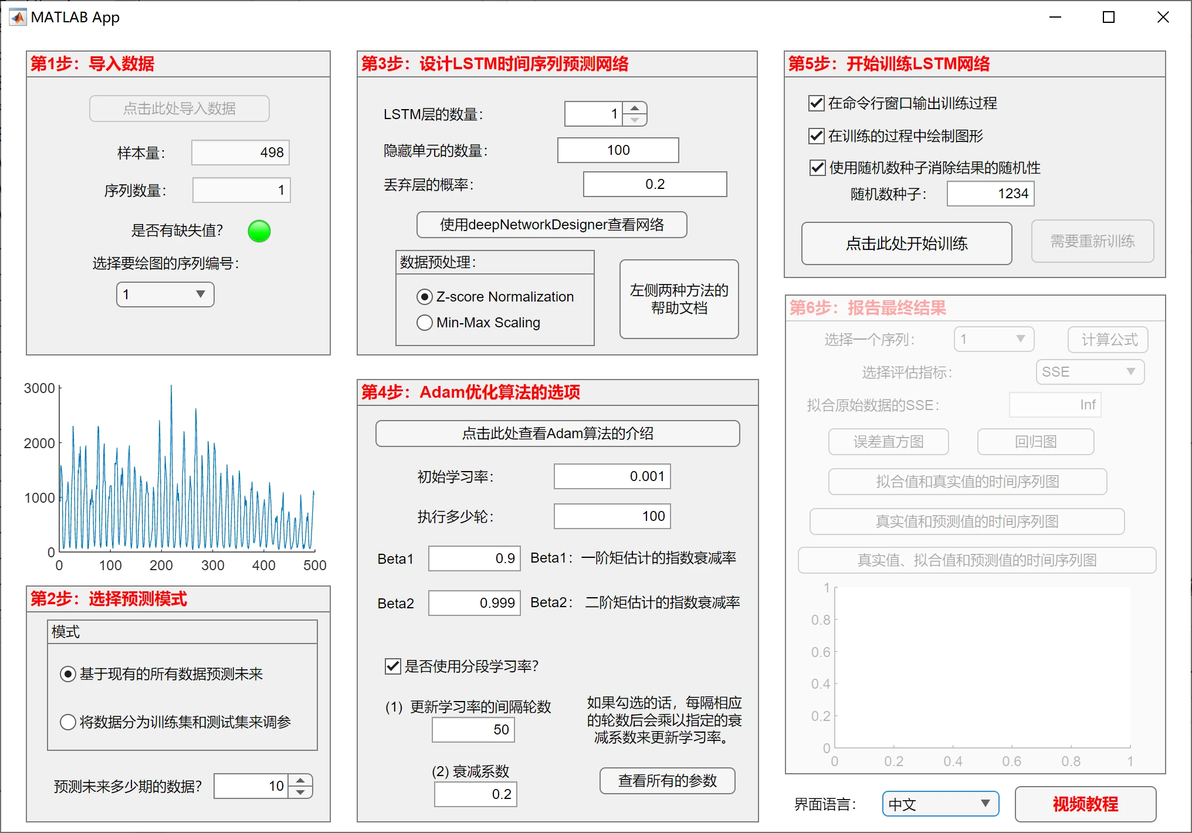Click 拟合值和真实值的时间序列图 button
This screenshot has width=1192, height=833.
tap(967, 481)
